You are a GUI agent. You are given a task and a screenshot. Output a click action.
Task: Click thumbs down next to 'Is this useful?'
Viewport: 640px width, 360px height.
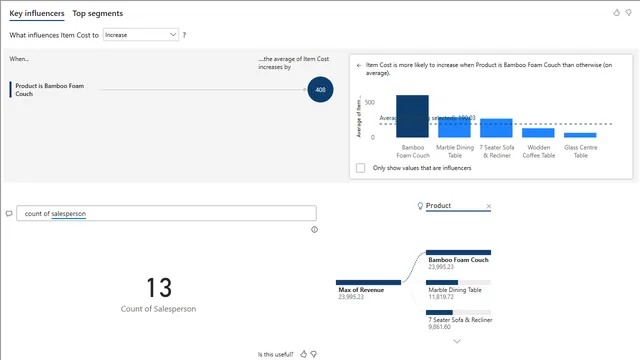tap(314, 354)
